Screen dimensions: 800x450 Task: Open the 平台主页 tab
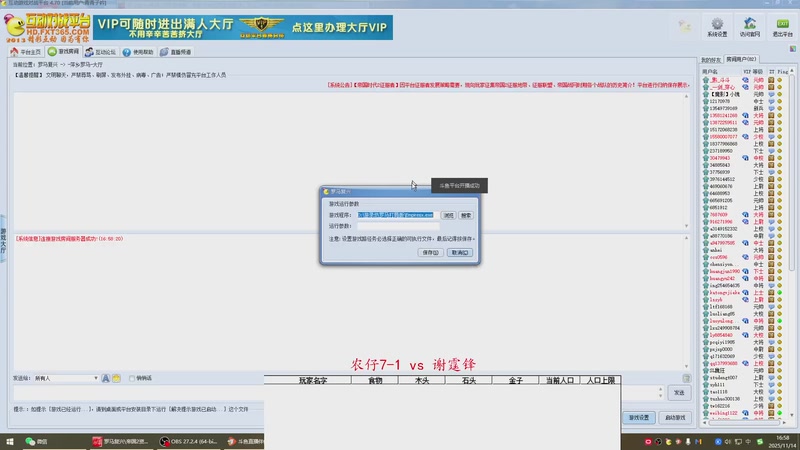(x=25, y=52)
